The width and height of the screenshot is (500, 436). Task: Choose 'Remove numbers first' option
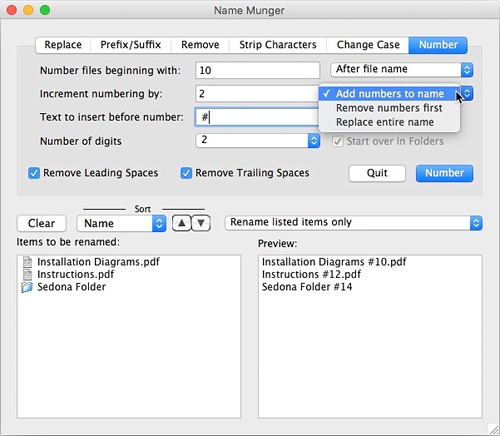390,108
